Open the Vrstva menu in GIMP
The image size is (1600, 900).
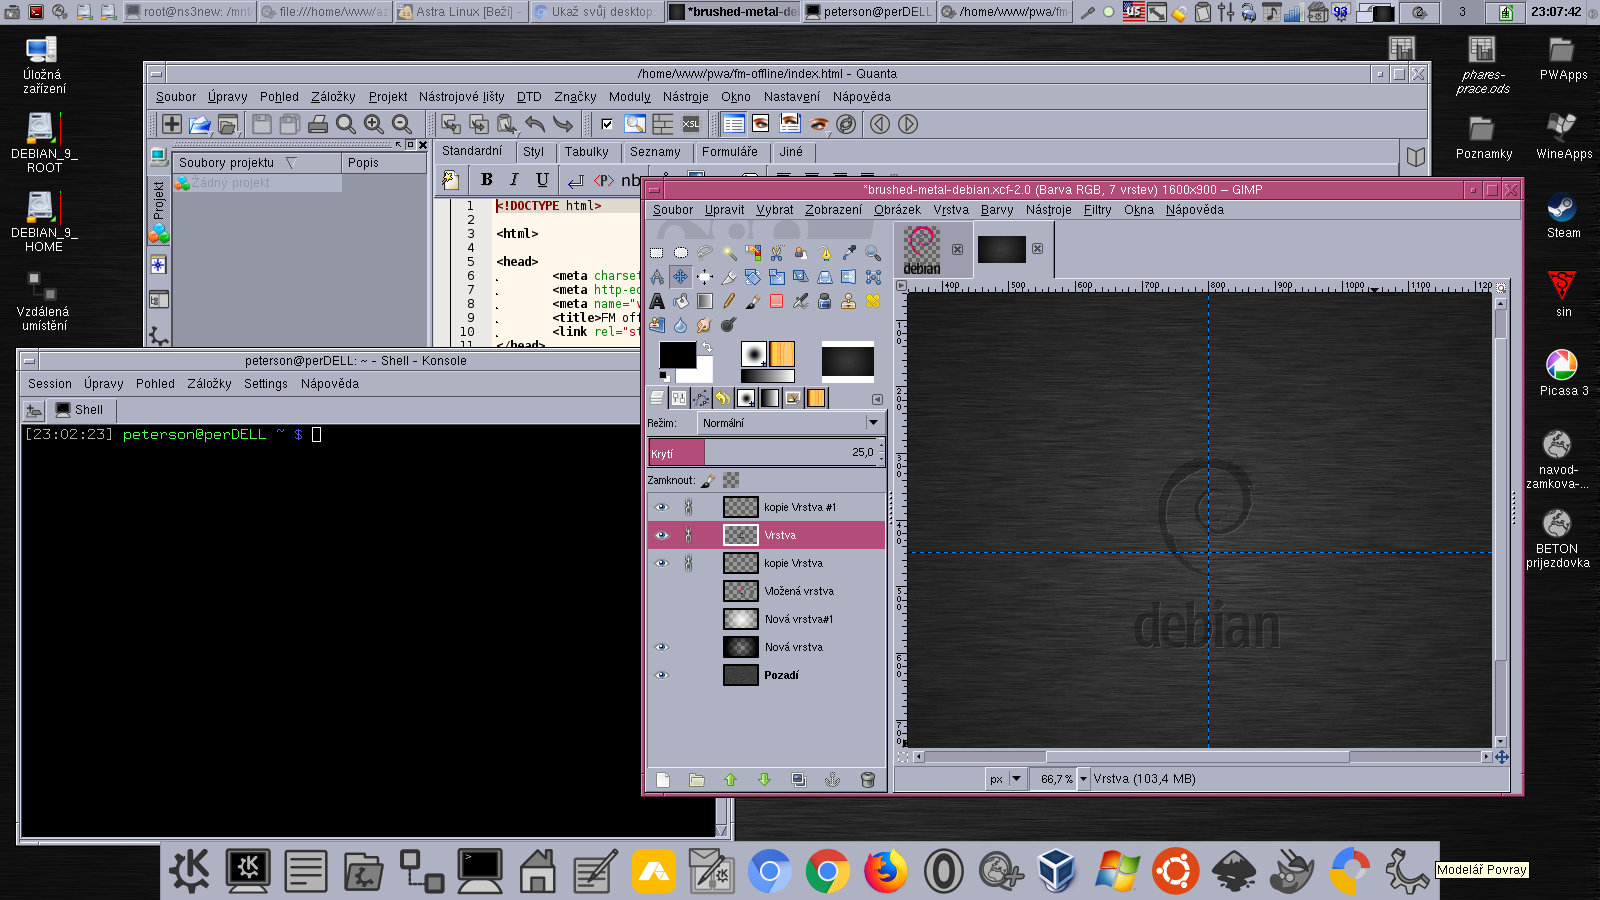click(x=951, y=210)
